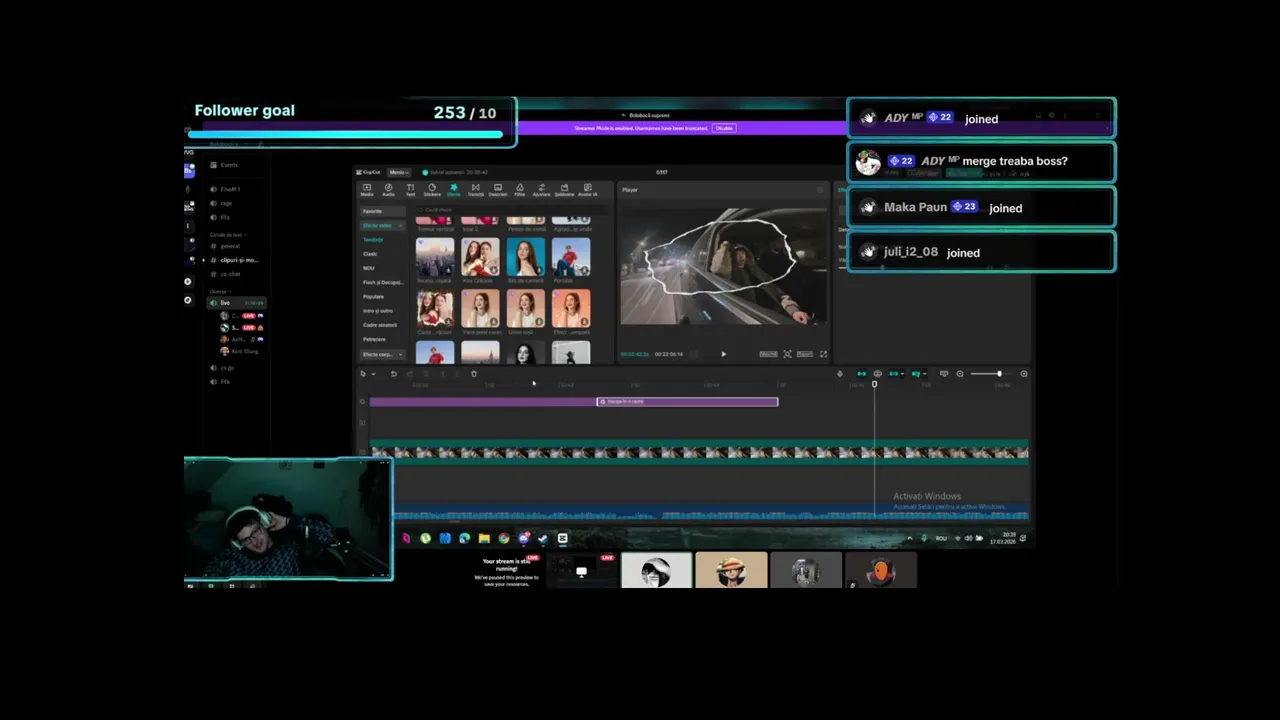This screenshot has height=720, width=1280.
Task: Open the Șabloane tab in CapCut
Action: pyautogui.click(x=564, y=189)
